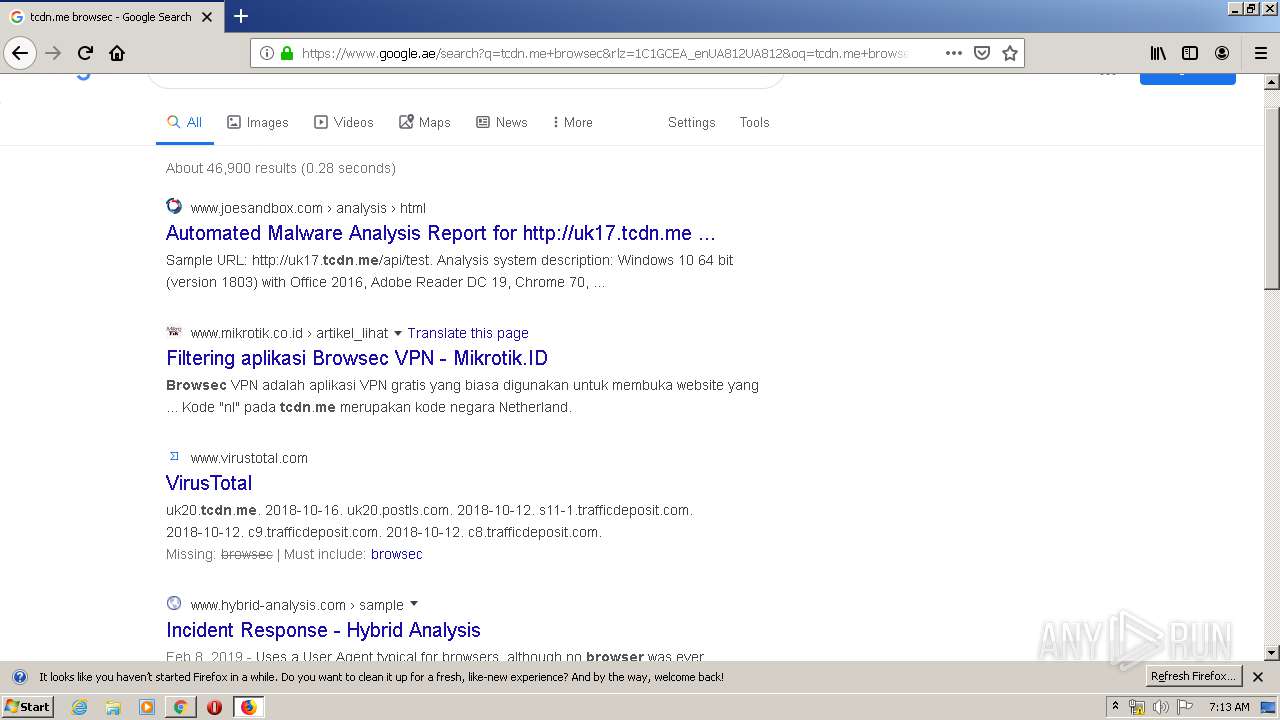Expand the mikrotik.co.id result options arrow
The width and height of the screenshot is (1280, 720).
click(398, 333)
